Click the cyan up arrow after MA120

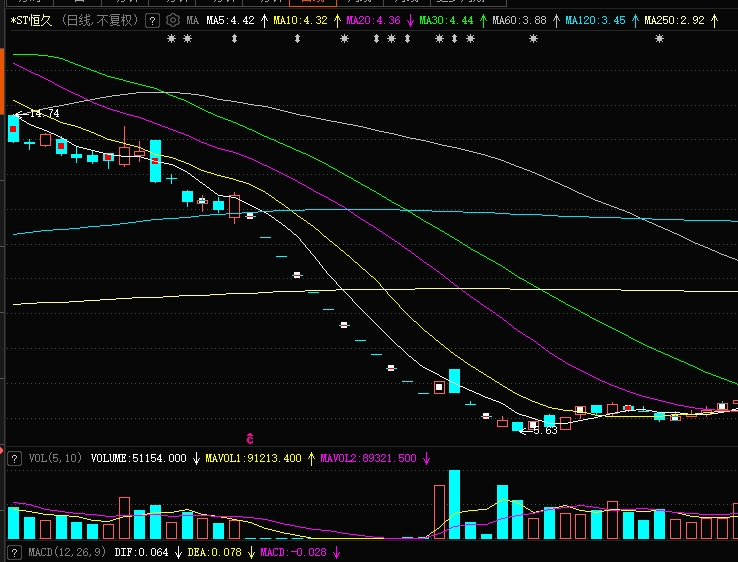point(635,21)
